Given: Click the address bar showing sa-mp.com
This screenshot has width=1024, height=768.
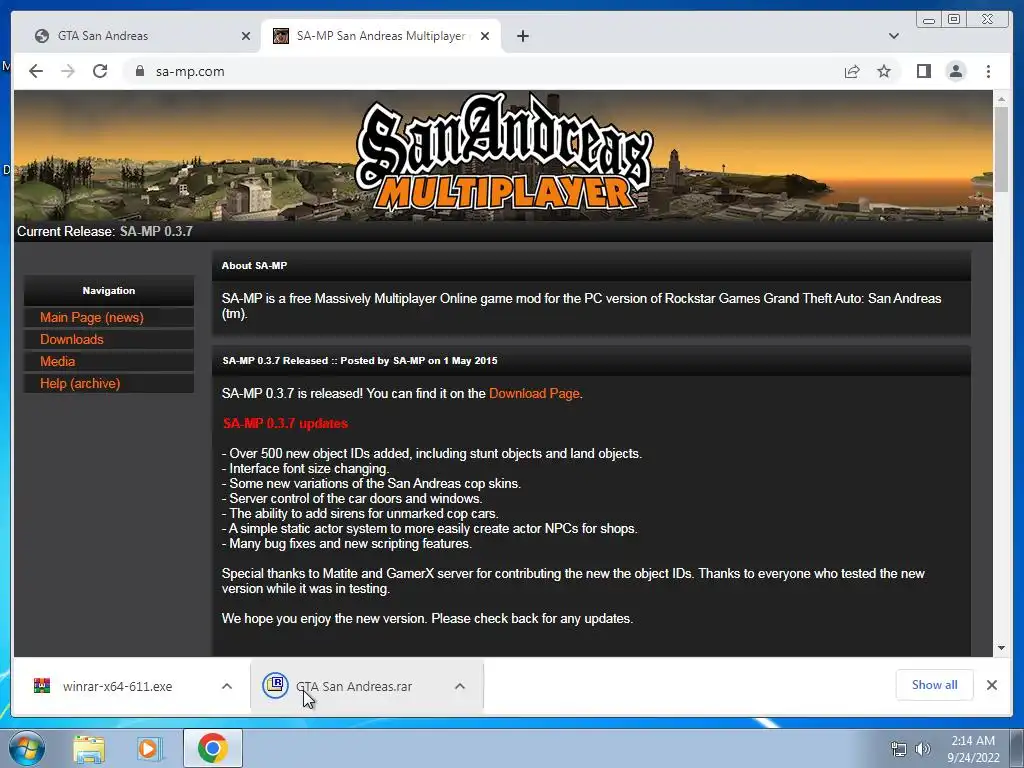Looking at the screenshot, I should (x=483, y=71).
